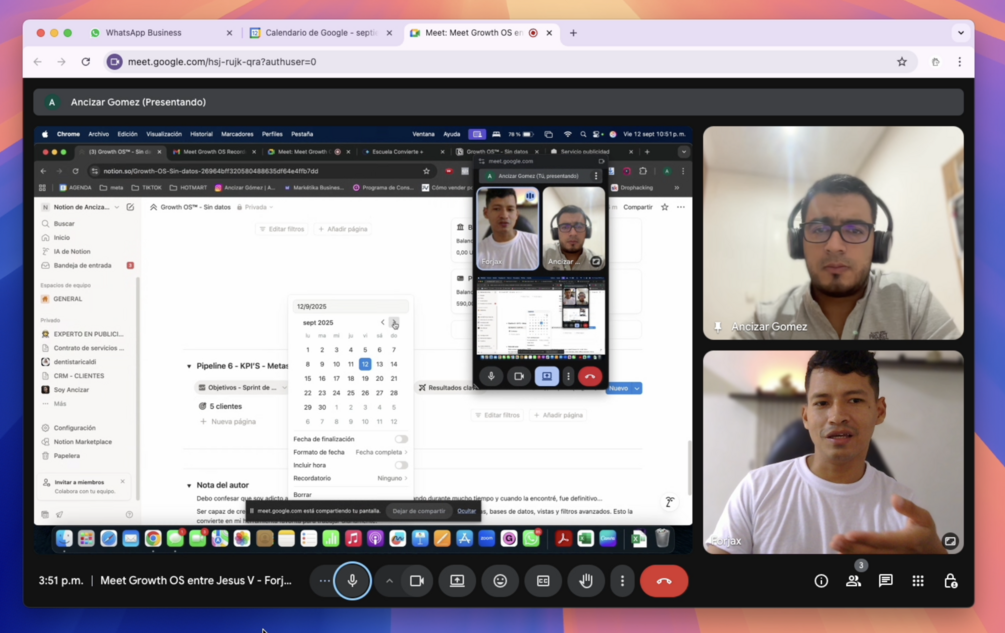The height and width of the screenshot is (633, 1005).
Task: Click Compartir in shared Notion page
Action: [638, 207]
